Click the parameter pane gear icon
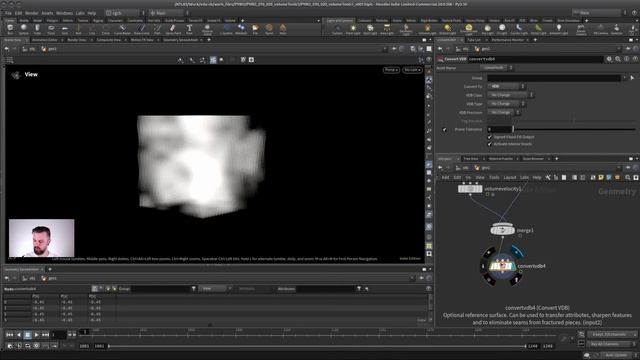 (x=609, y=59)
